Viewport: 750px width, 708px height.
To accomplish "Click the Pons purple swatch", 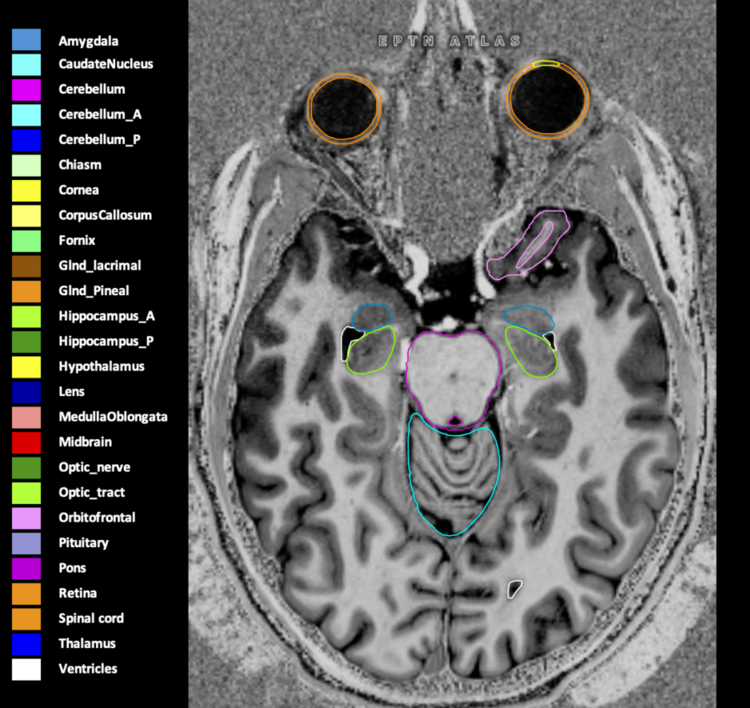I will 26,569.
